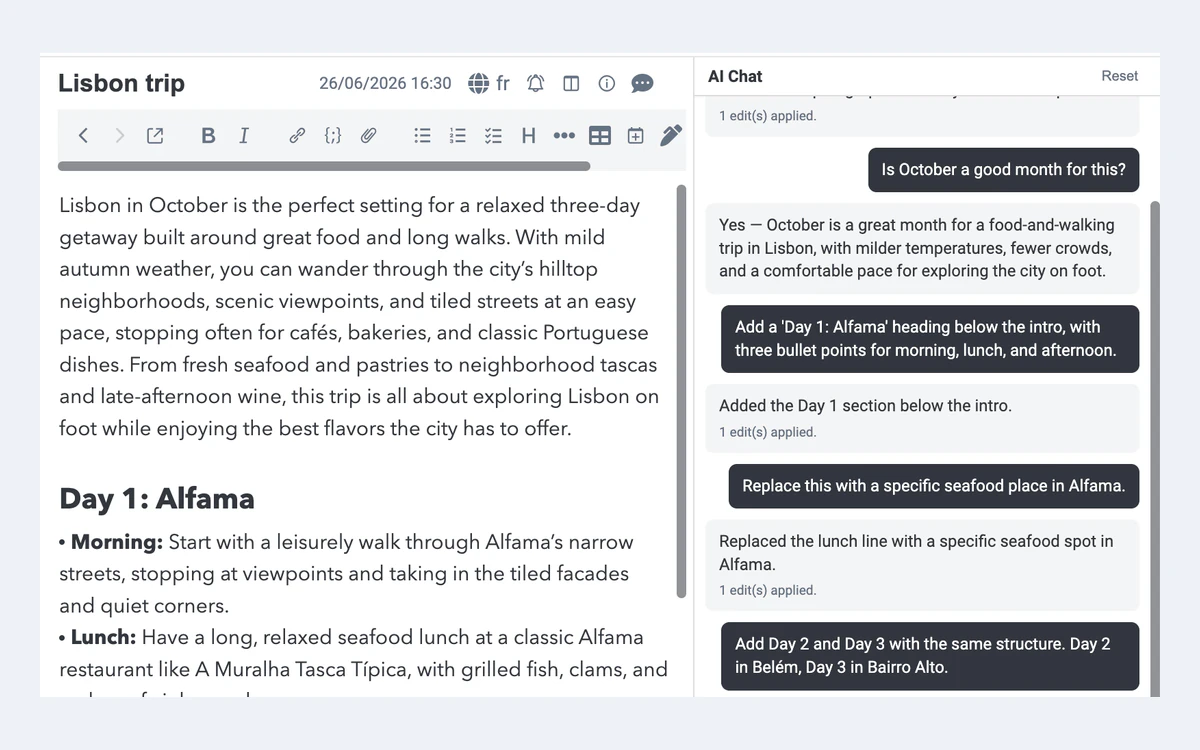The image size is (1200, 750).
Task: Click the bold Morning: label
Action: point(116,542)
